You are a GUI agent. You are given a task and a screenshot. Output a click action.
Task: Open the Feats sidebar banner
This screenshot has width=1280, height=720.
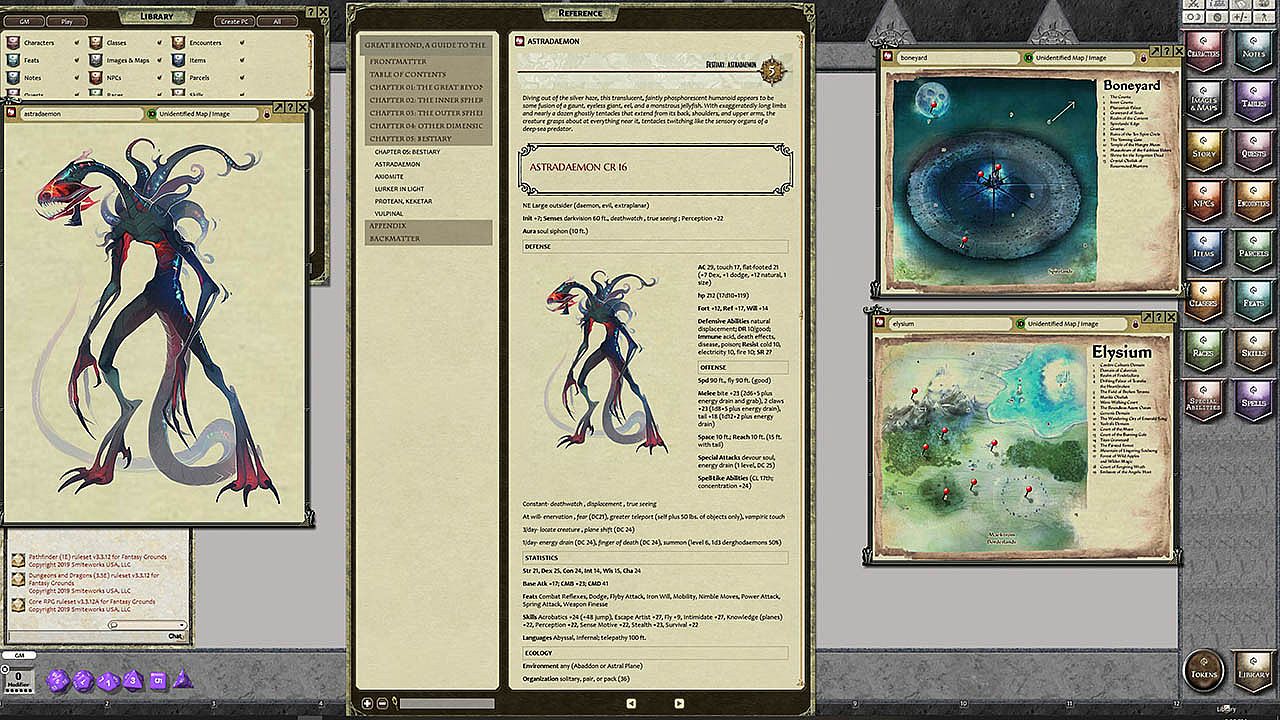(x=1252, y=301)
